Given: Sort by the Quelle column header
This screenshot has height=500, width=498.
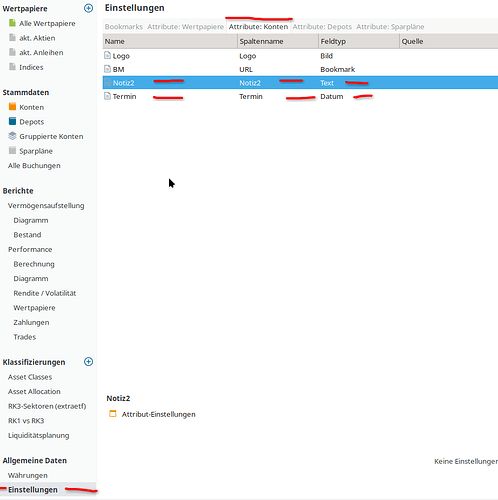Looking at the screenshot, I should (x=449, y=41).
